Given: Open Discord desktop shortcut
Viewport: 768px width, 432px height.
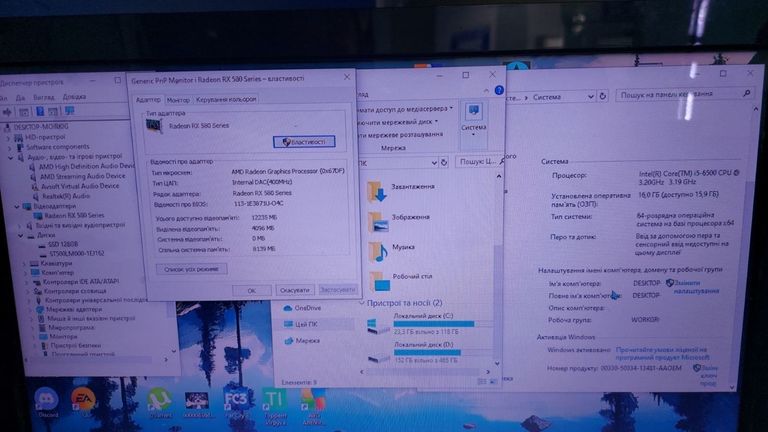Looking at the screenshot, I should [47, 399].
